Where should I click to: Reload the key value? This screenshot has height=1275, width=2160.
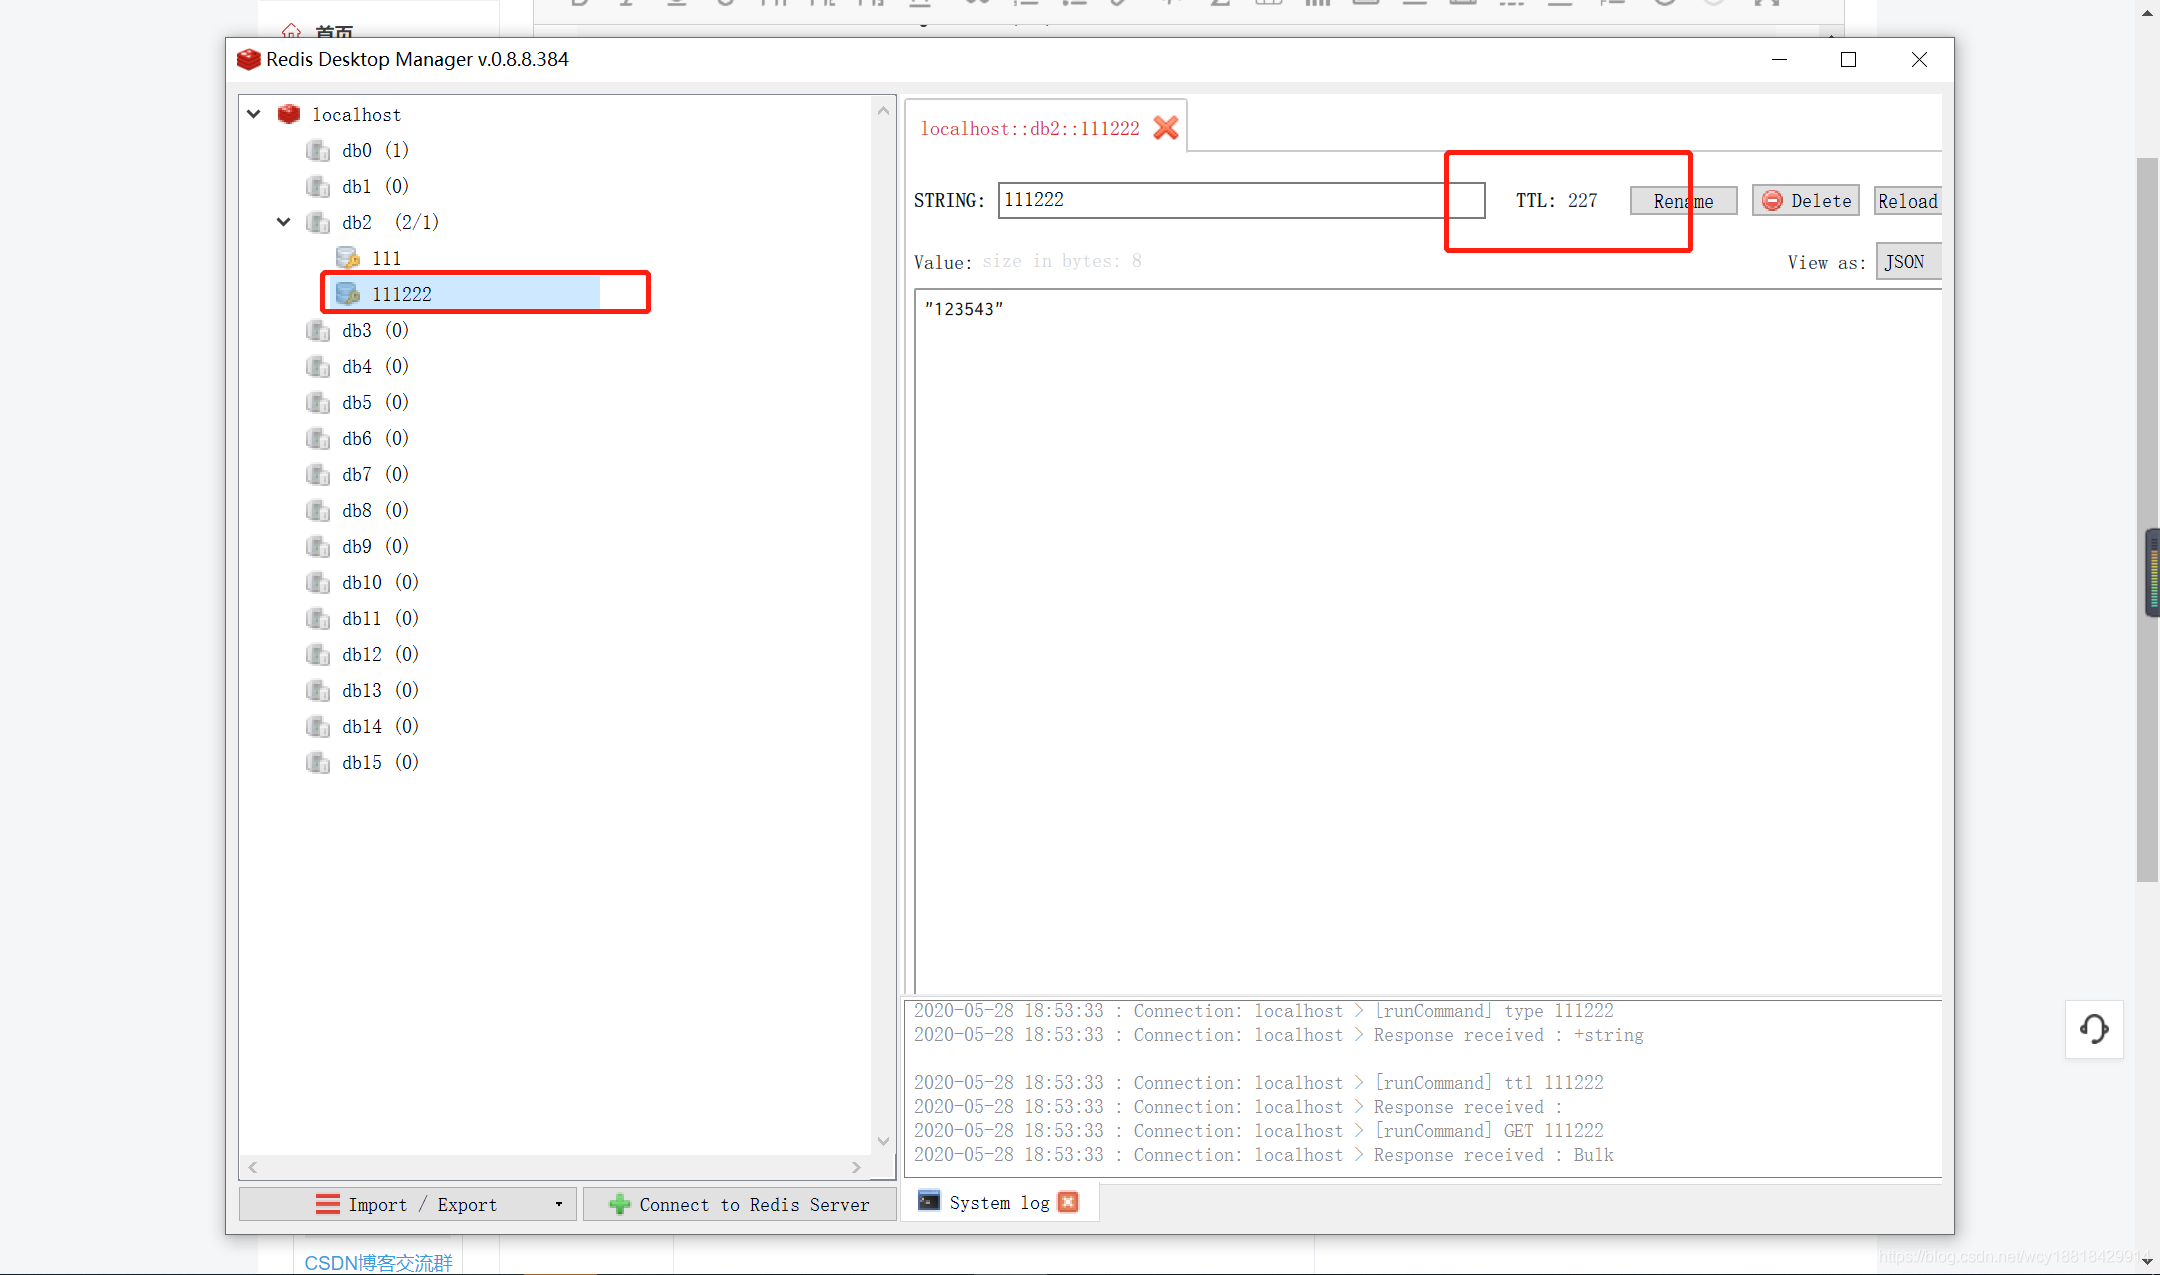tap(1907, 201)
